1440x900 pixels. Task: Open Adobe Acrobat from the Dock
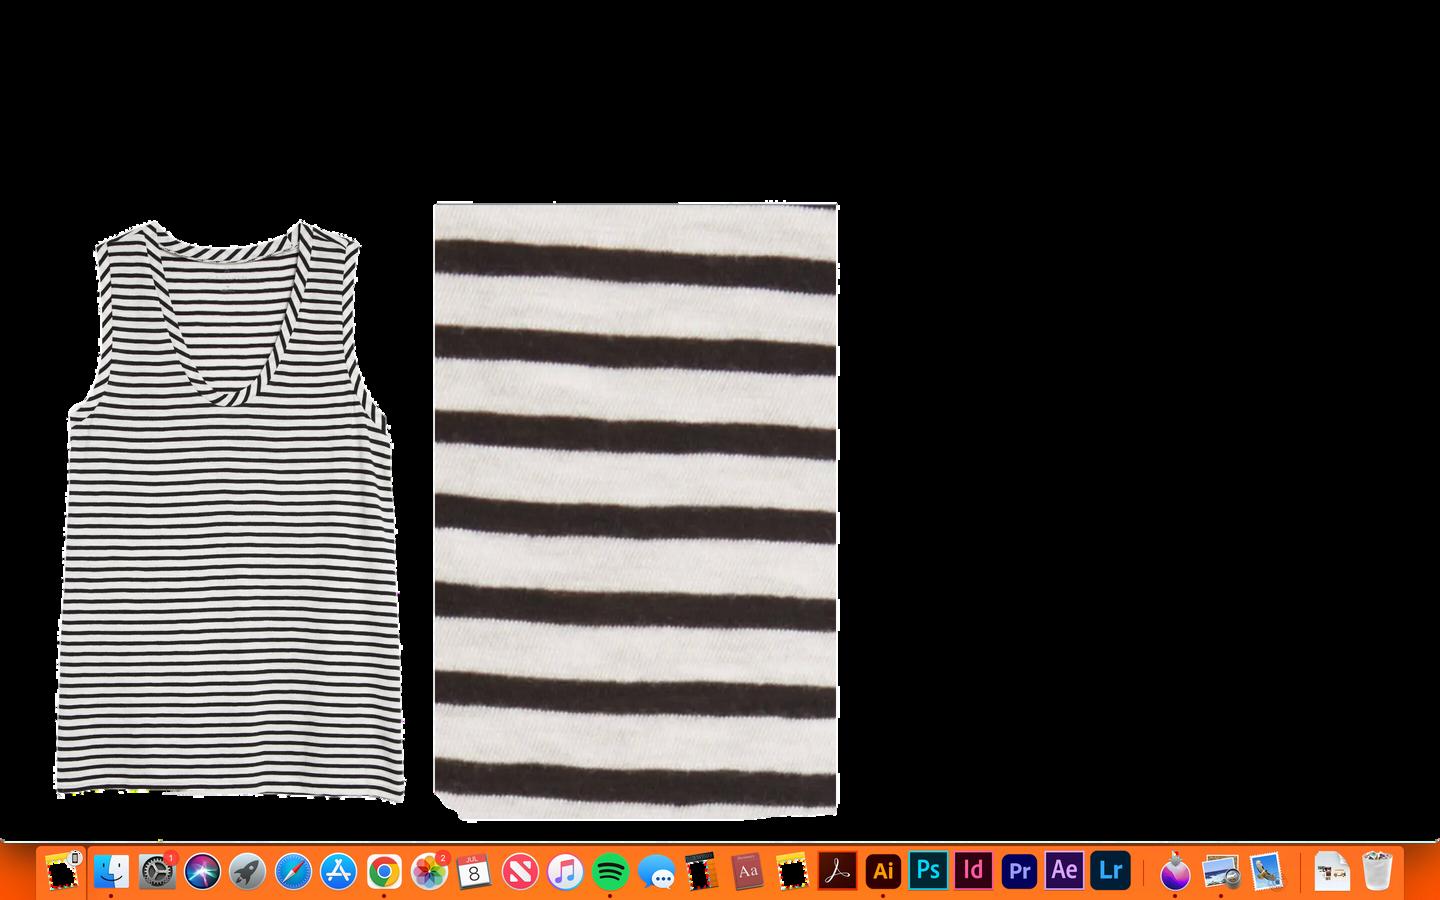tap(837, 871)
